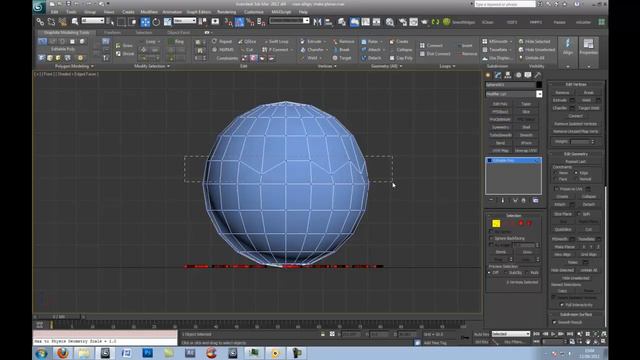Toggle the By Vertex checkbox

click(x=491, y=231)
